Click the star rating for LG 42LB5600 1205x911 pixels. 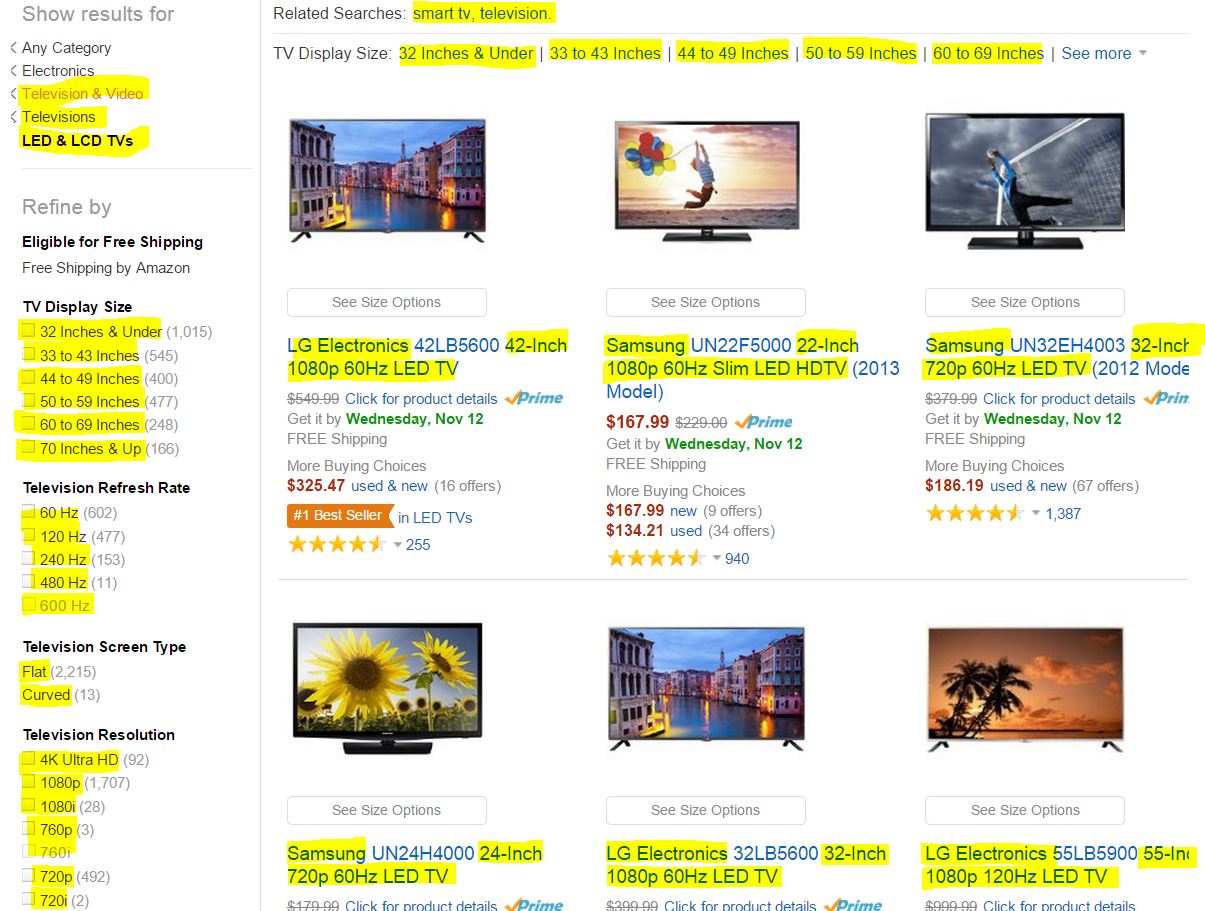(x=336, y=545)
